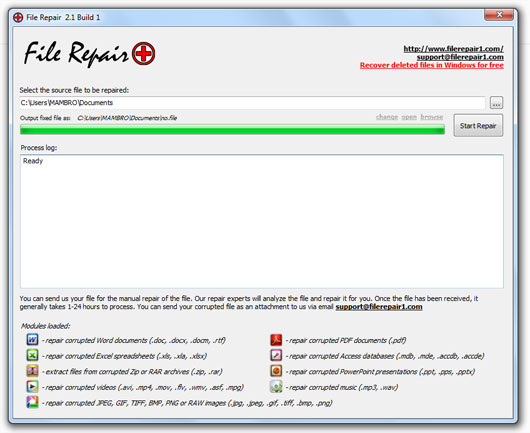
Task: Close the File Repair window
Action: 499,15
